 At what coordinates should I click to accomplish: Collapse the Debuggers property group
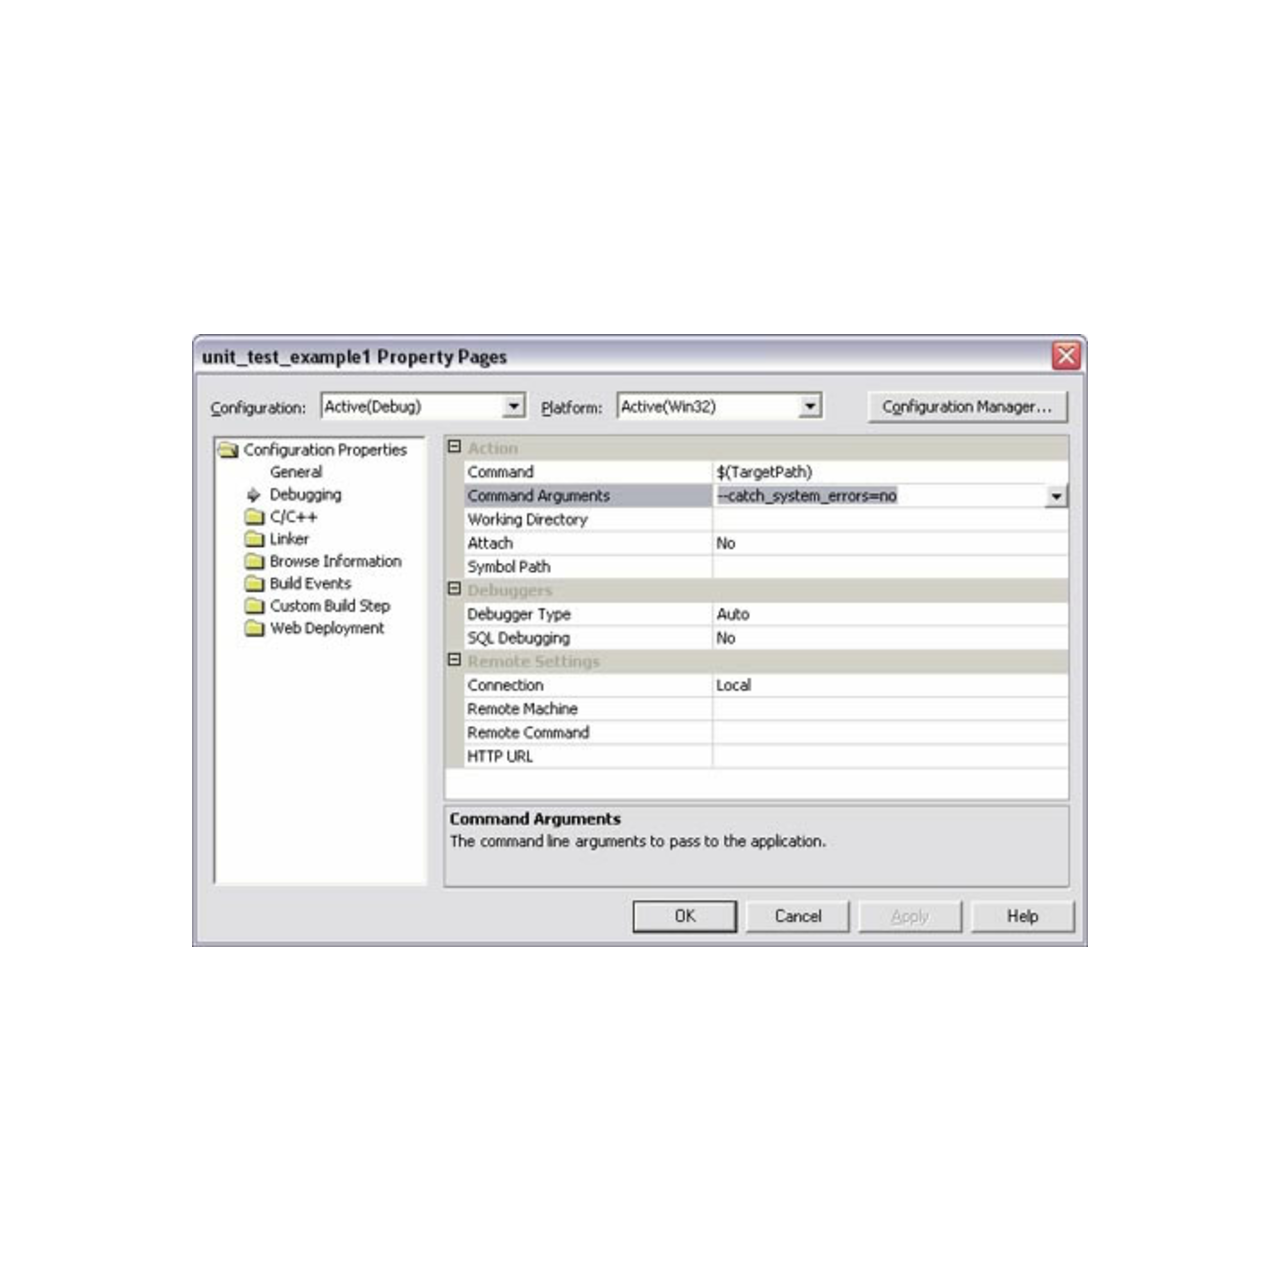click(454, 589)
